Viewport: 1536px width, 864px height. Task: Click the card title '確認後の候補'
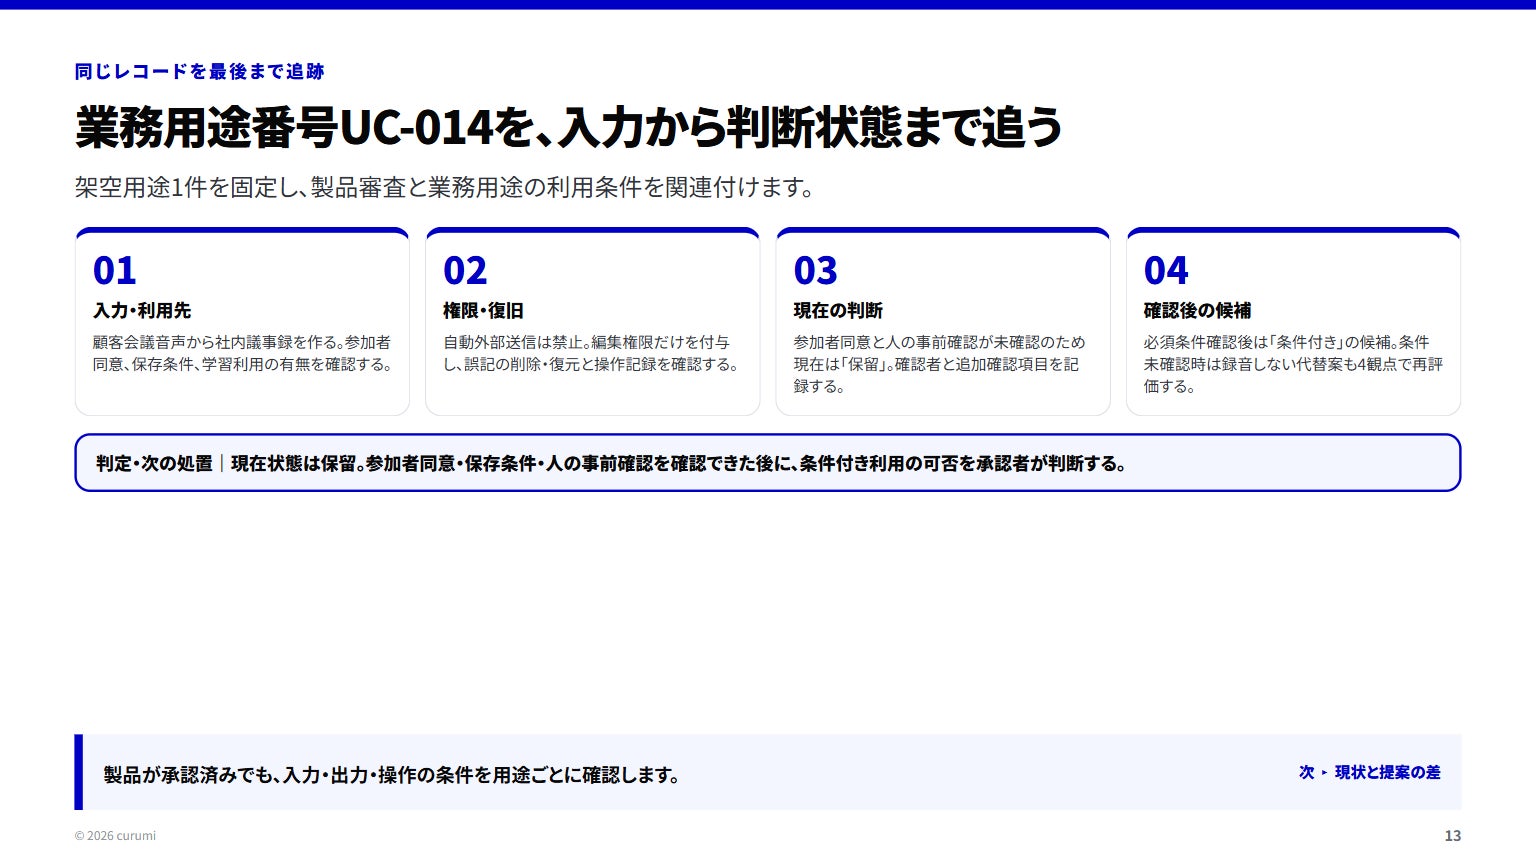(x=1197, y=310)
